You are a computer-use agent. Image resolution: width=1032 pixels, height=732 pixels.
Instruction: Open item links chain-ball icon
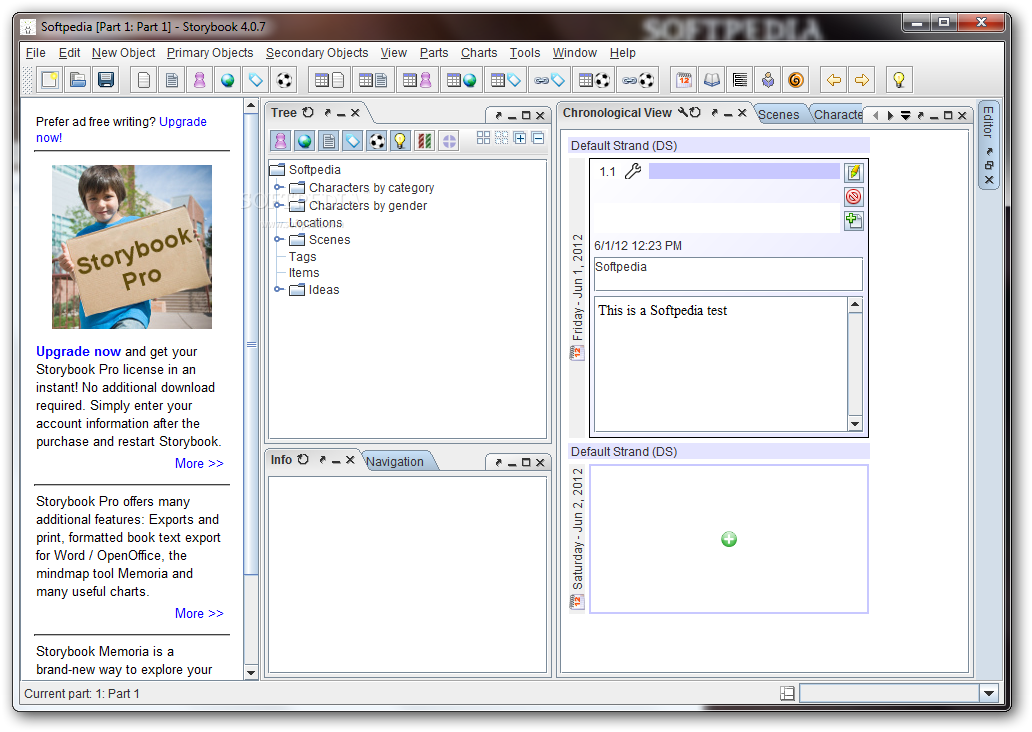[x=638, y=80]
